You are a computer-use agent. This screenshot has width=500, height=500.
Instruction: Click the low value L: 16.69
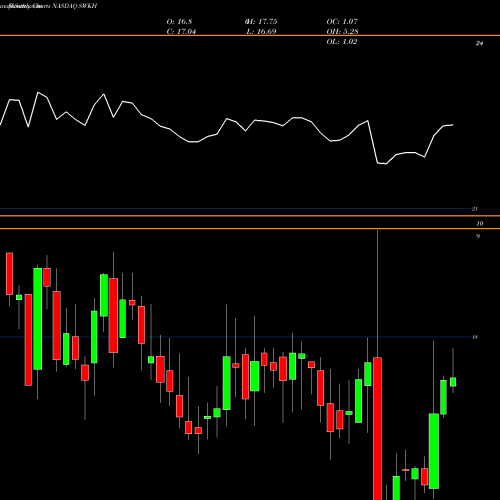(x=261, y=31)
